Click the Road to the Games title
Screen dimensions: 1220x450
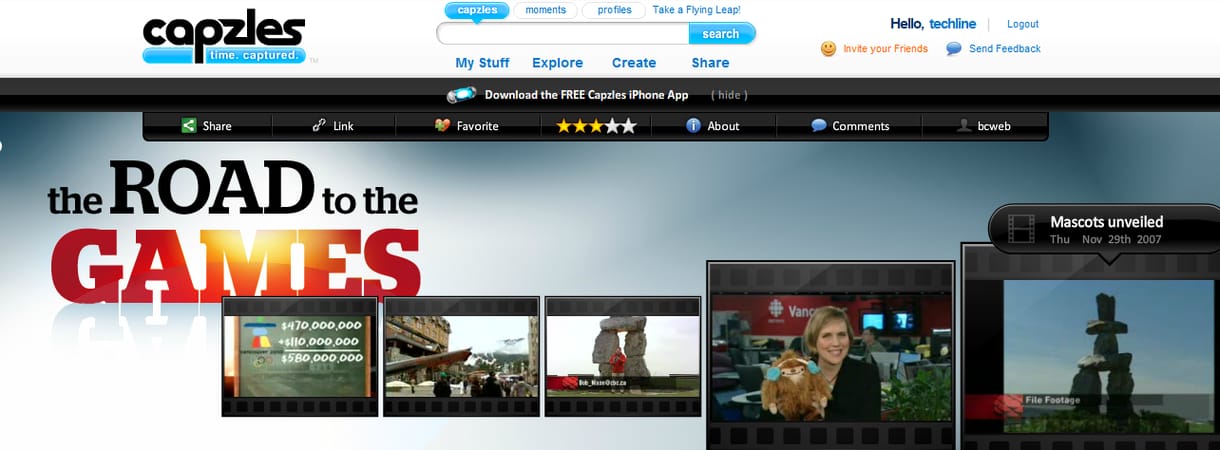(x=234, y=232)
